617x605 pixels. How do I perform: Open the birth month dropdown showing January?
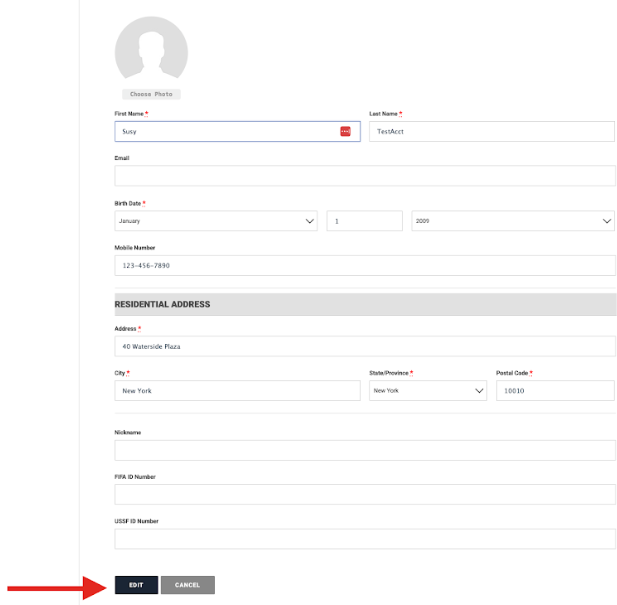pos(216,221)
